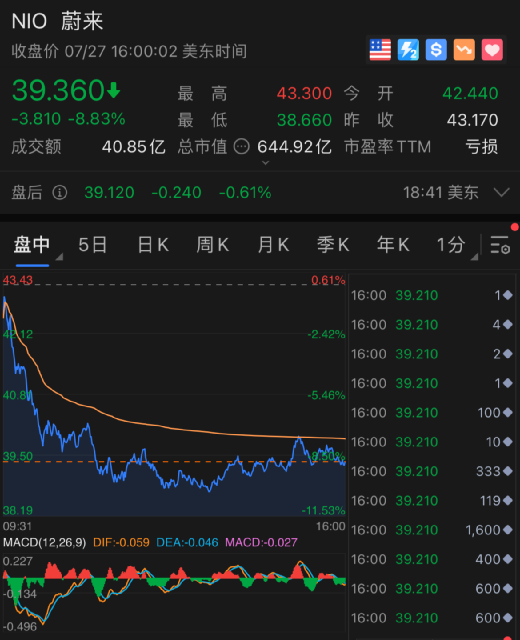520x640 pixels.
Task: Tap the 最低 value 38.660
Action: 304,120
